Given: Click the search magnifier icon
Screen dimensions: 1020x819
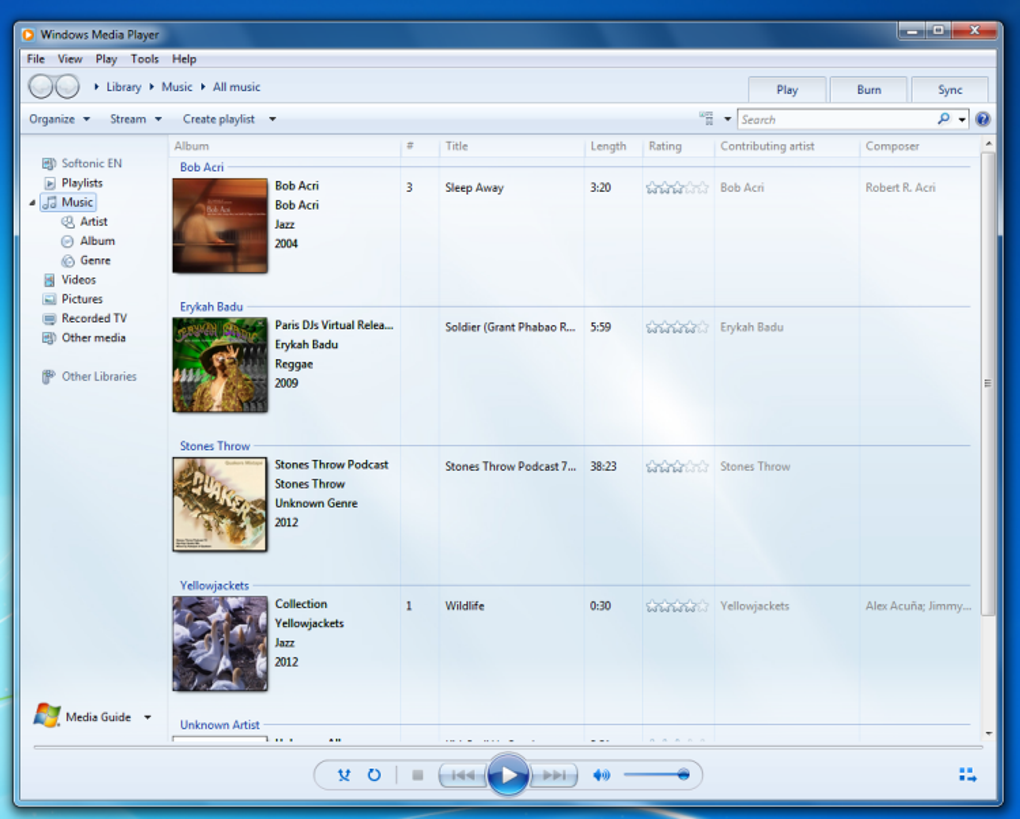Looking at the screenshot, I should [944, 118].
